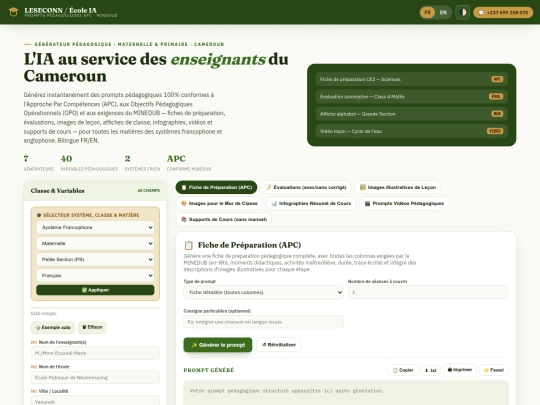Click the clapperboard icon on Prompts Vidéos tab
This screenshot has width=540, height=405.
tap(367, 203)
